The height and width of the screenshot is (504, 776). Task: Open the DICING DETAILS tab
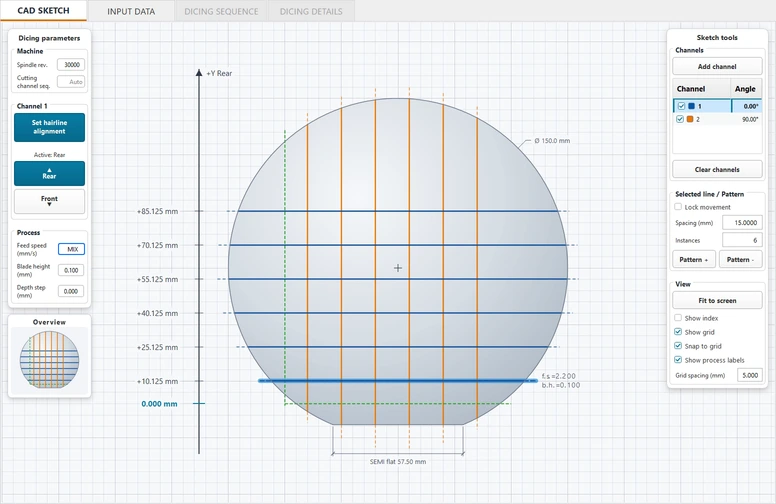pos(311,11)
